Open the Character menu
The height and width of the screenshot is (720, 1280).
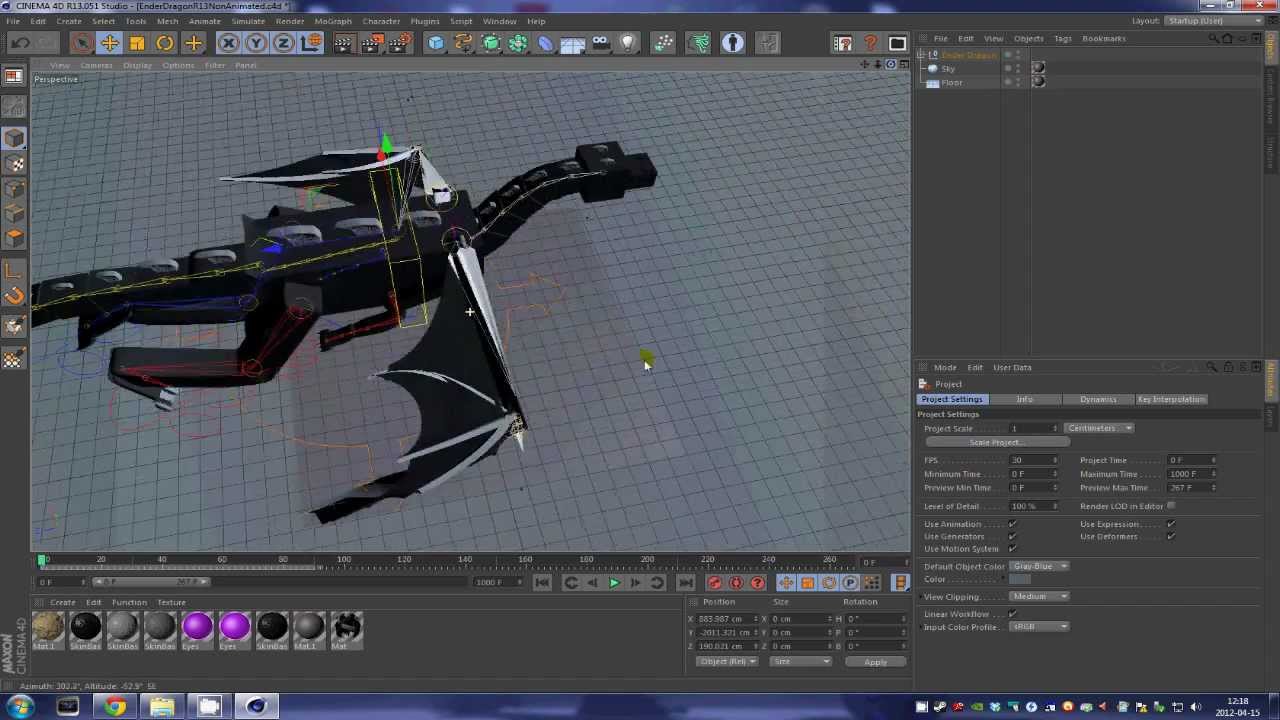tap(381, 21)
